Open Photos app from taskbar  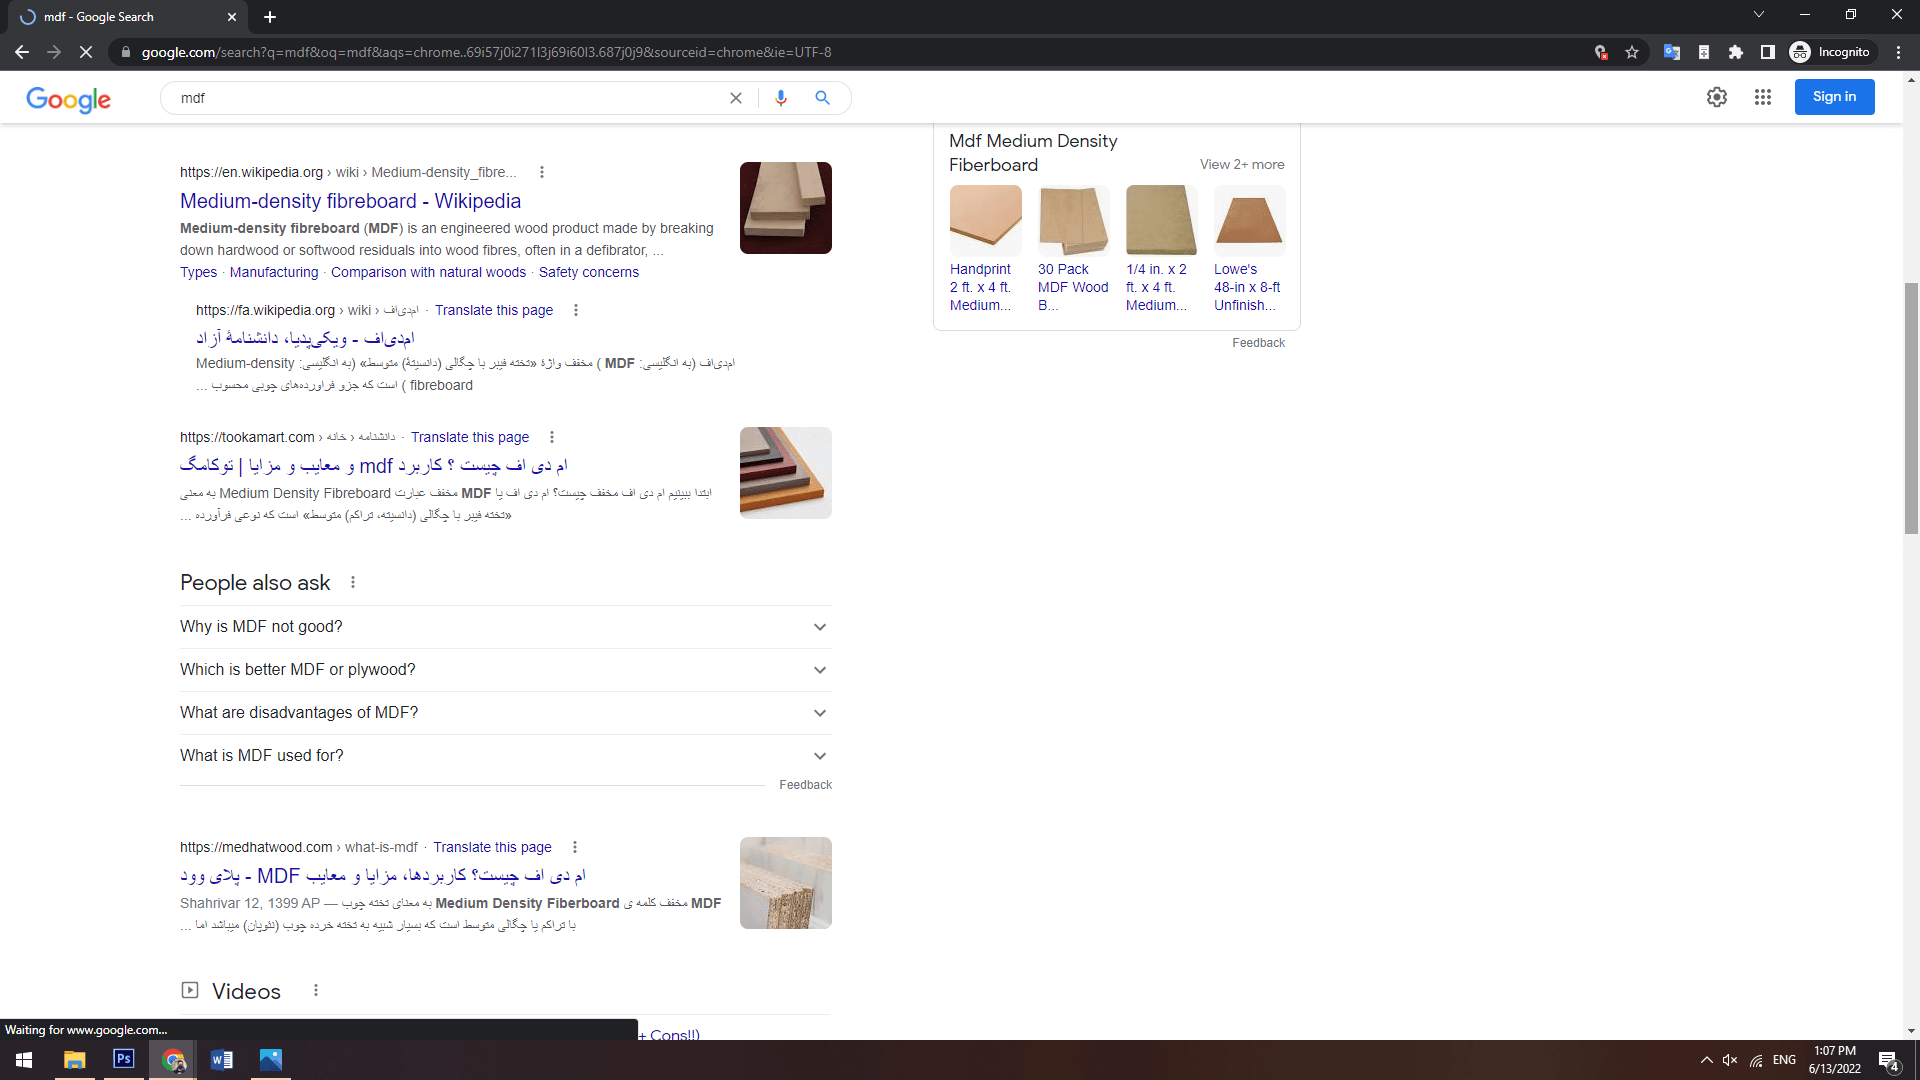pos(270,1060)
